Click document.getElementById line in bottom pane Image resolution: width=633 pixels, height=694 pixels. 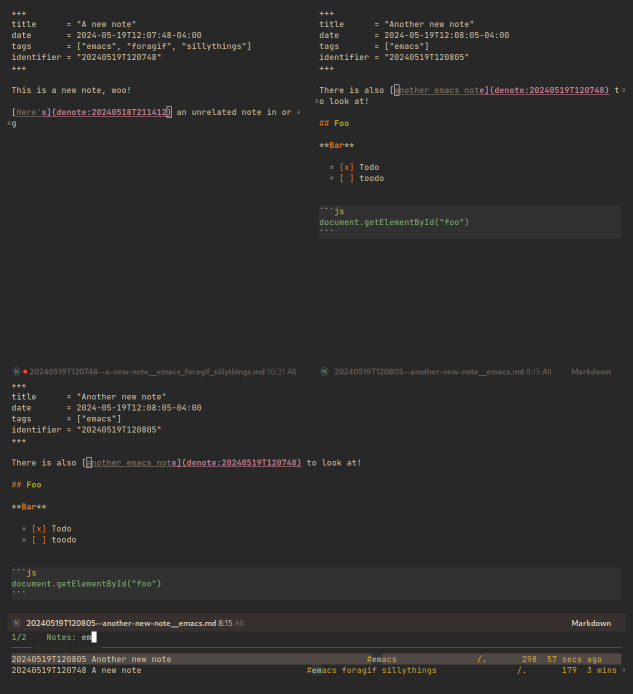(x=86, y=584)
